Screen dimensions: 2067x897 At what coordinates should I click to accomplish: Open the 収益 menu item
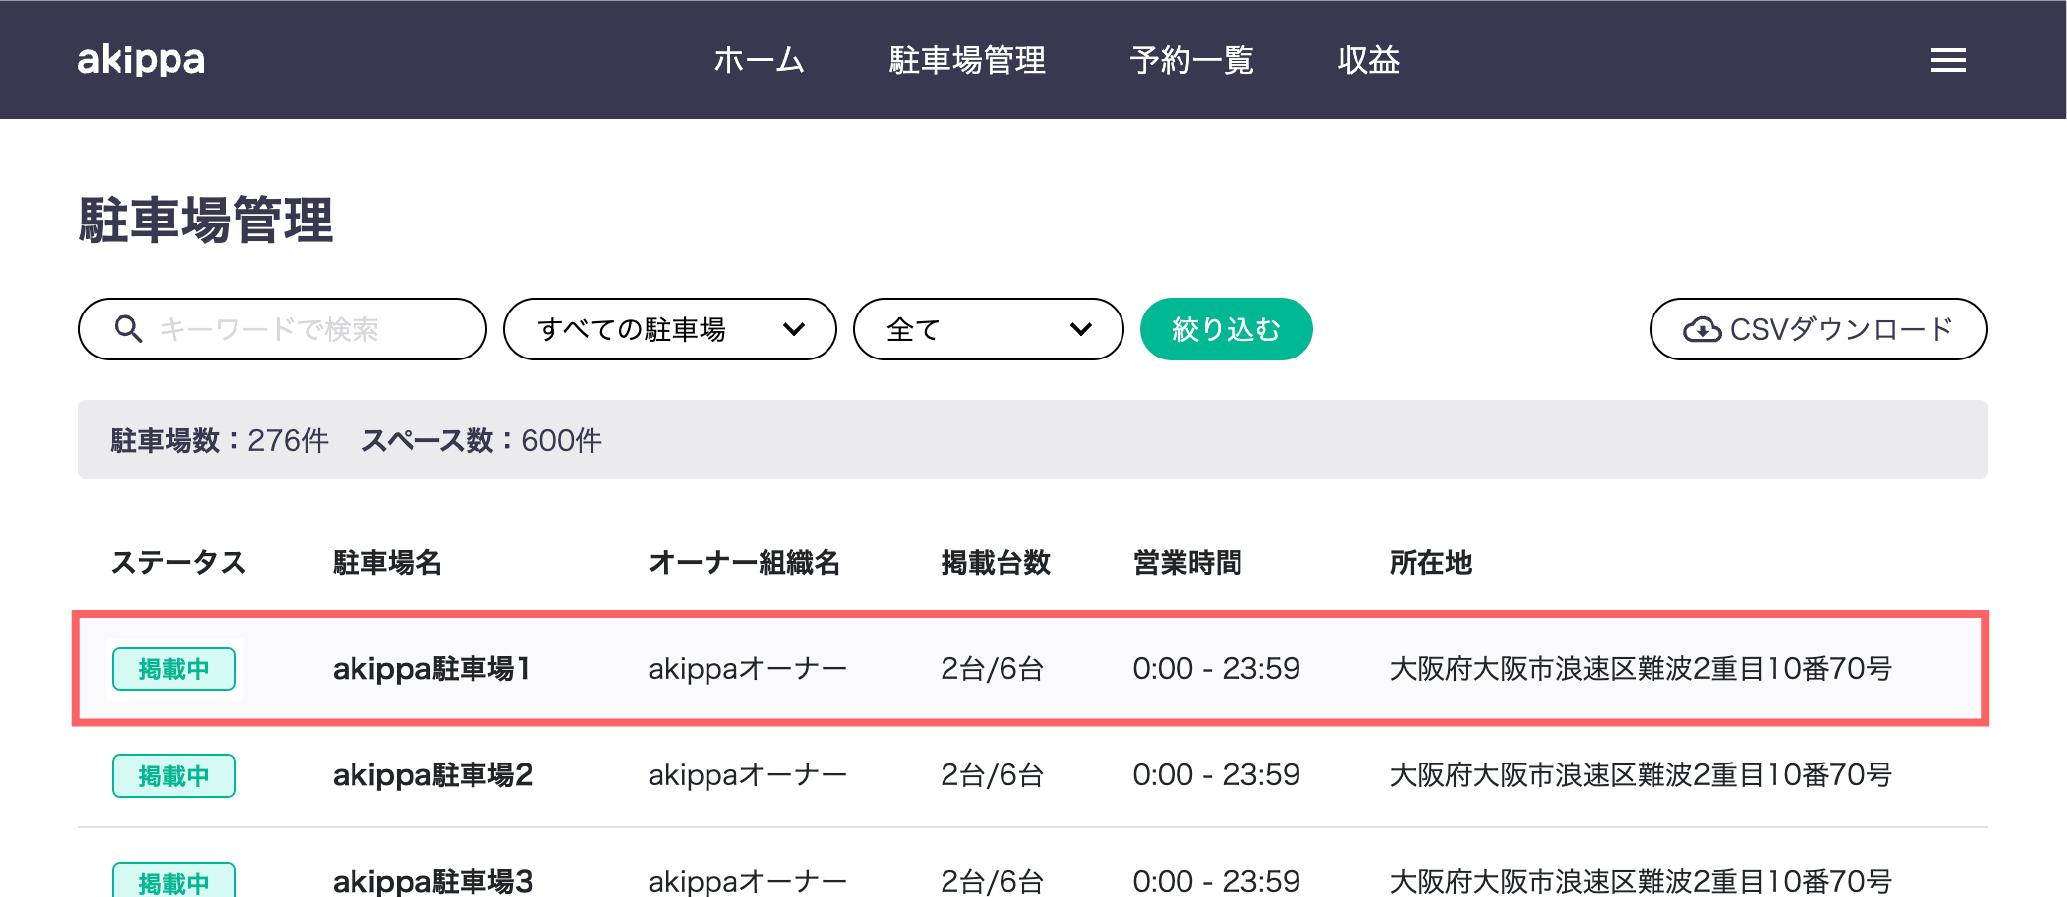pos(1368,60)
